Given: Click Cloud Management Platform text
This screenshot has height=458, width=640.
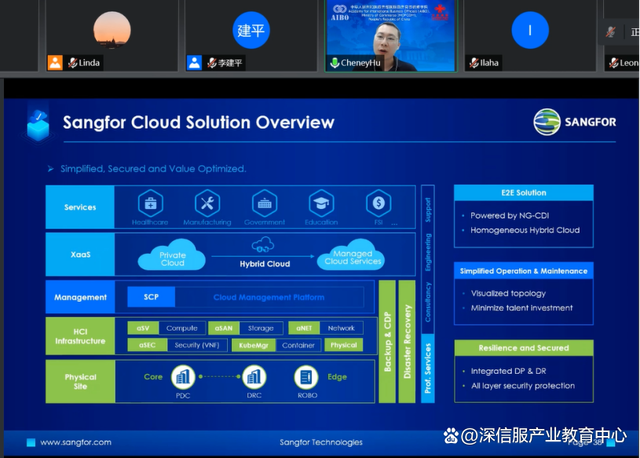Looking at the screenshot, I should 269,297.
